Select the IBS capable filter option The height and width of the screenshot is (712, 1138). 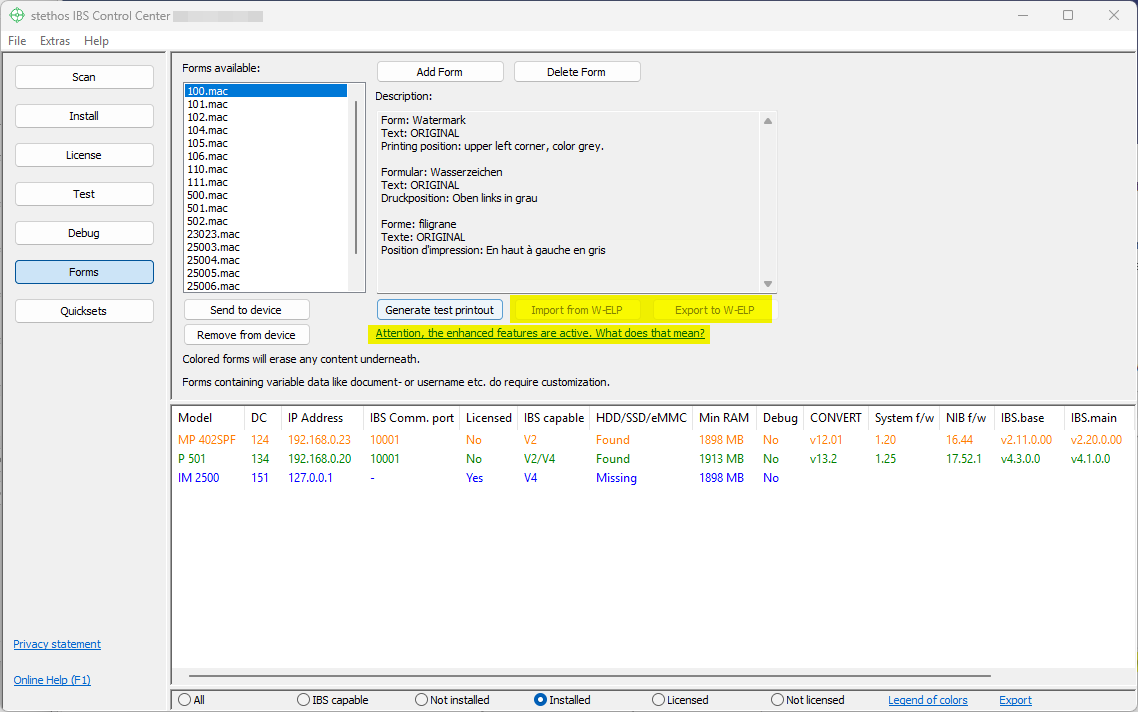tap(304, 700)
